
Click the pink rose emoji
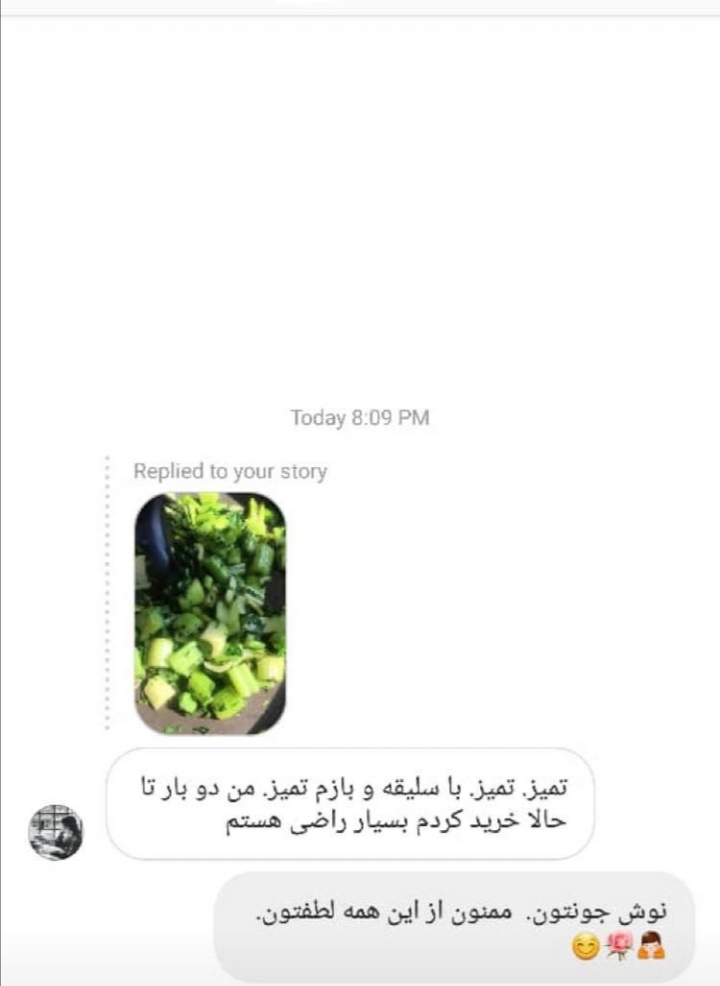619,947
